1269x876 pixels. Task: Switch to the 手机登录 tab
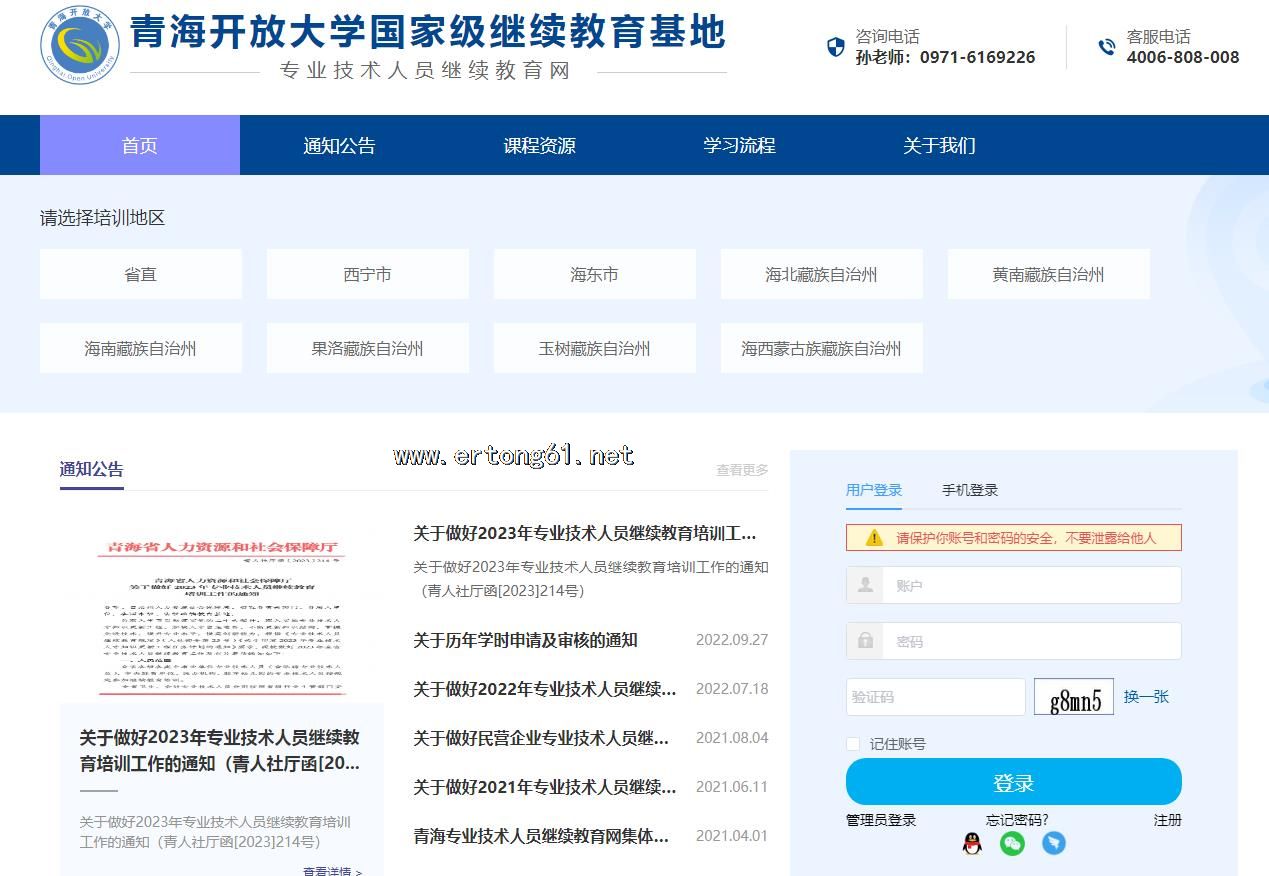(969, 490)
